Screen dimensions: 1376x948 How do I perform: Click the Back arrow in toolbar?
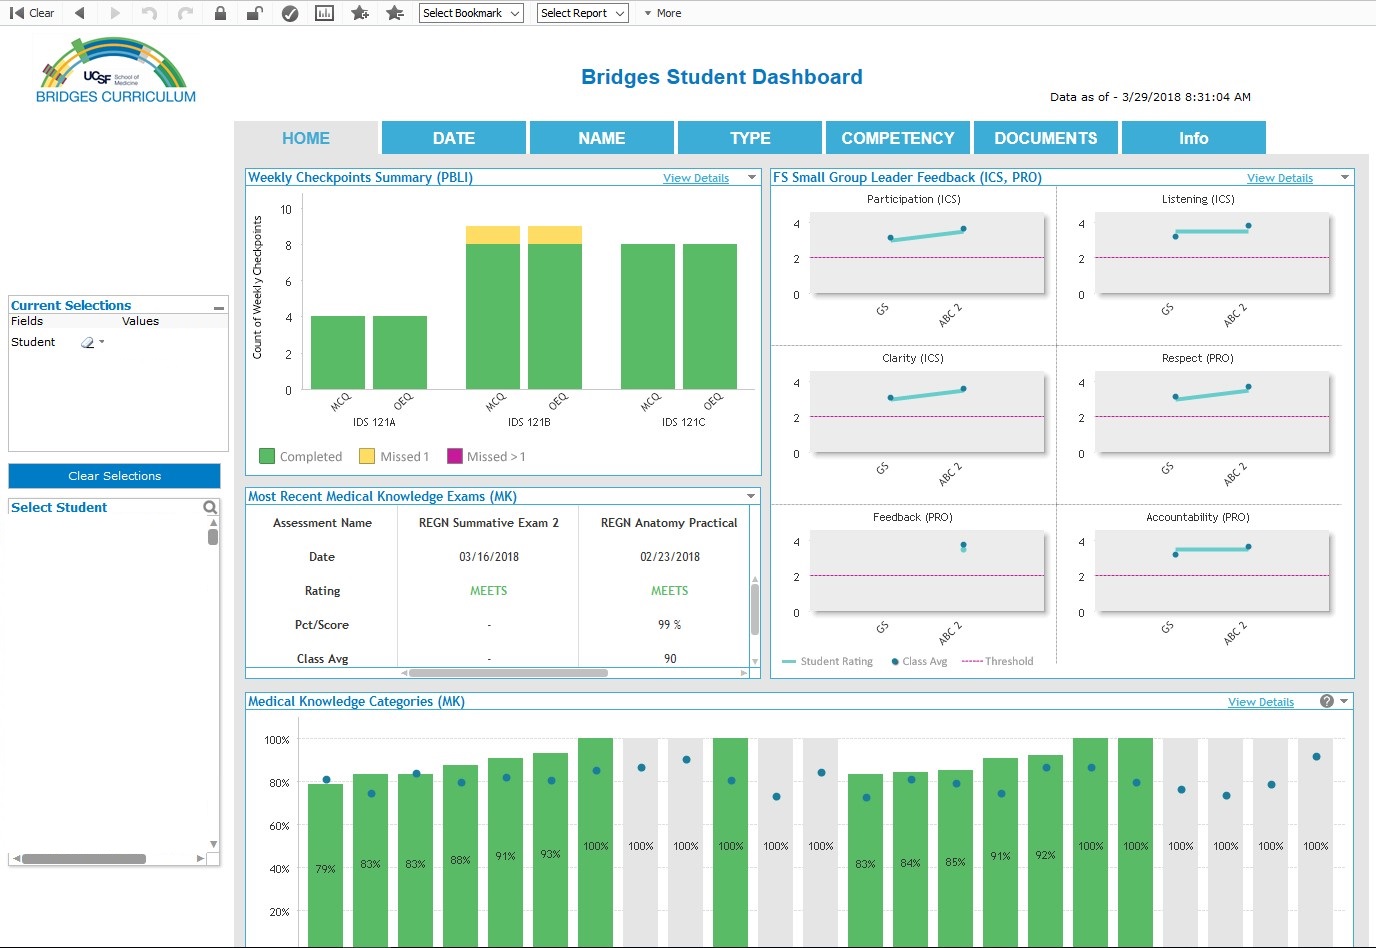pyautogui.click(x=80, y=13)
